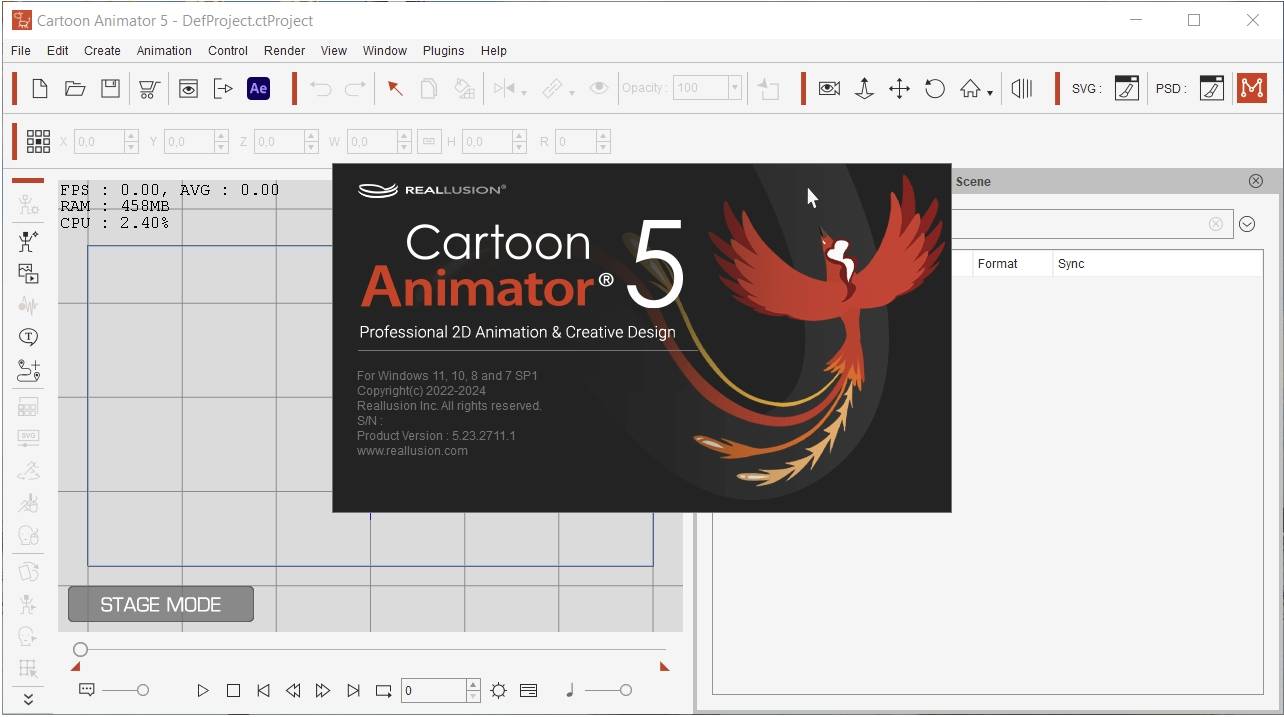
Task: Click the frame number input field
Action: pos(433,690)
